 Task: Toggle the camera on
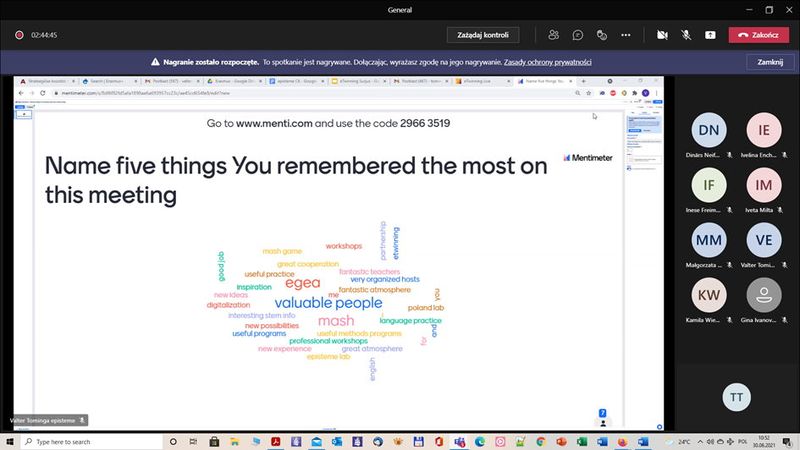(x=662, y=35)
